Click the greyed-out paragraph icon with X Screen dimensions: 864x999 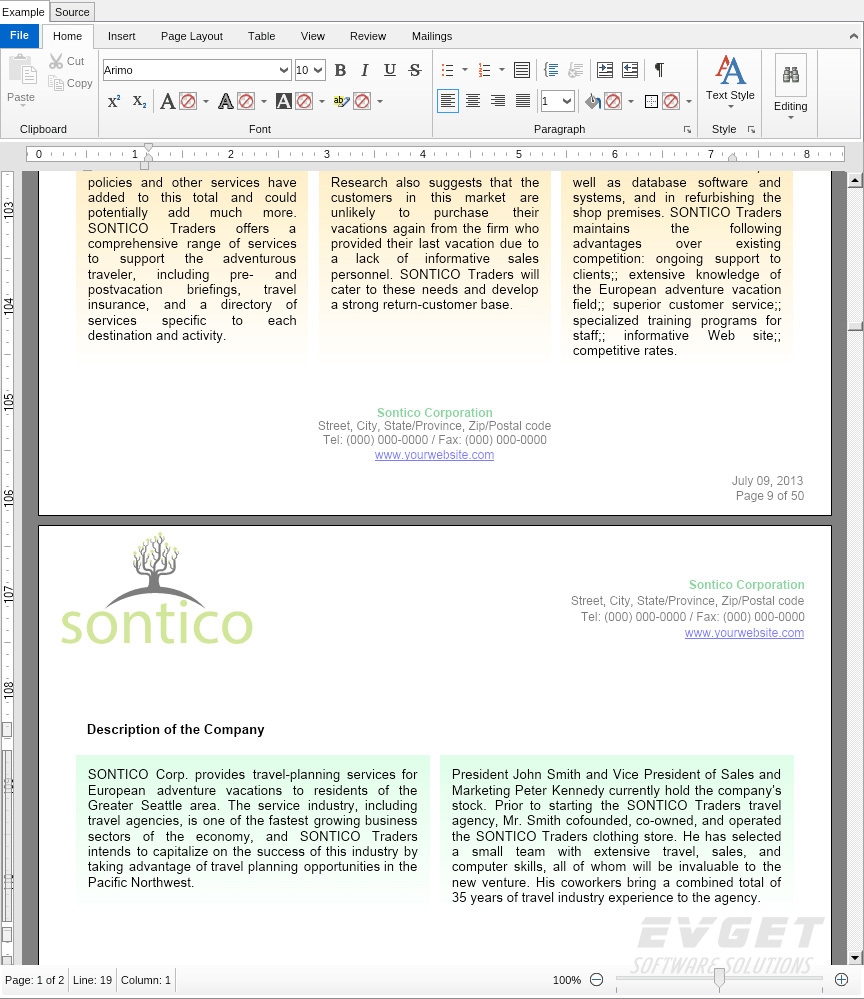pyautogui.click(x=575, y=70)
